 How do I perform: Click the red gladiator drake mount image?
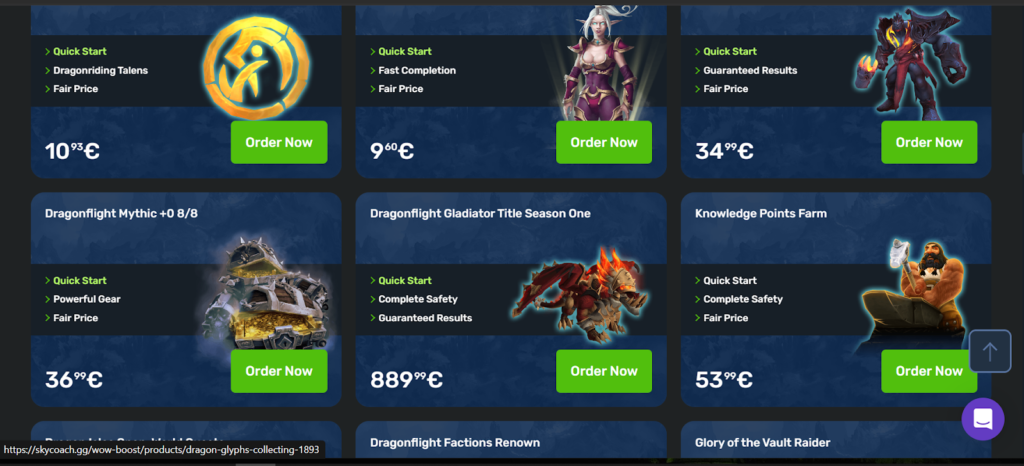click(x=580, y=294)
